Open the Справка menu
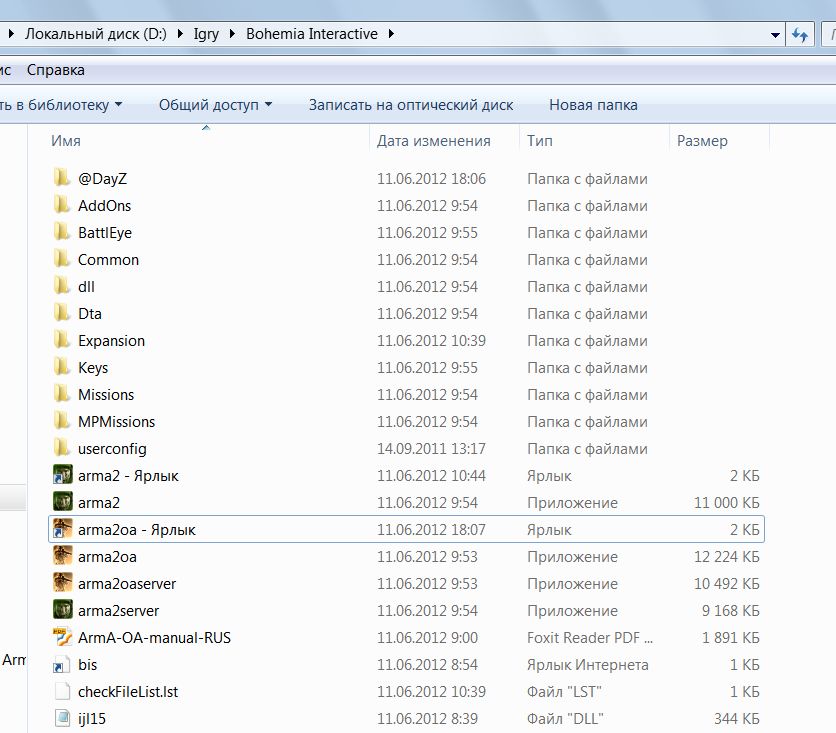836x733 pixels. pos(55,70)
